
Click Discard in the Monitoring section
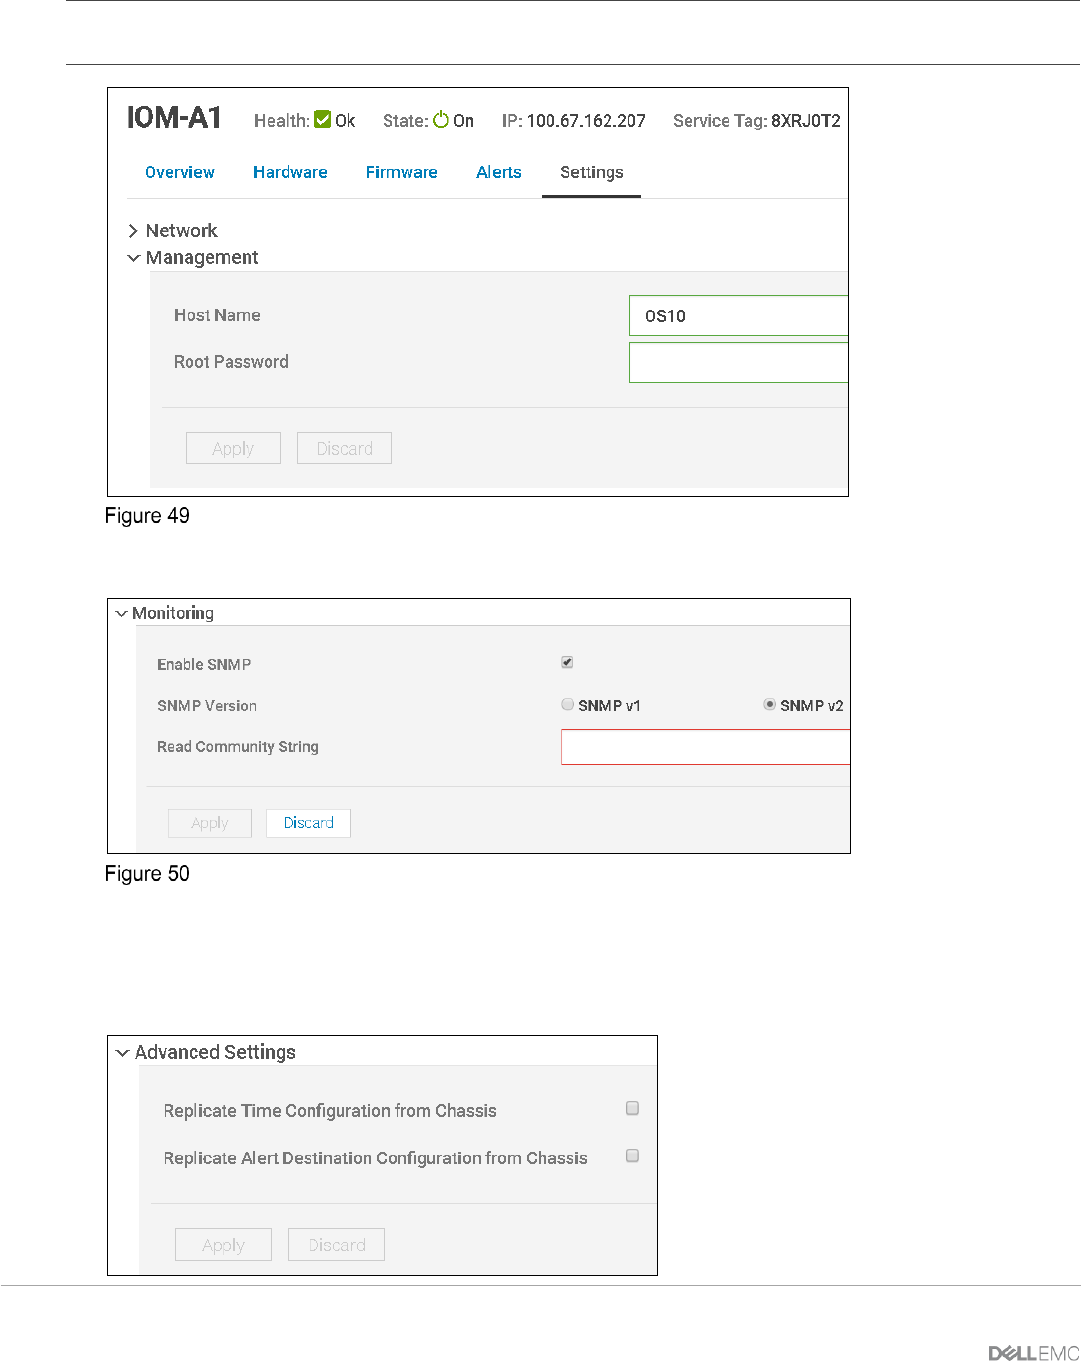308,823
